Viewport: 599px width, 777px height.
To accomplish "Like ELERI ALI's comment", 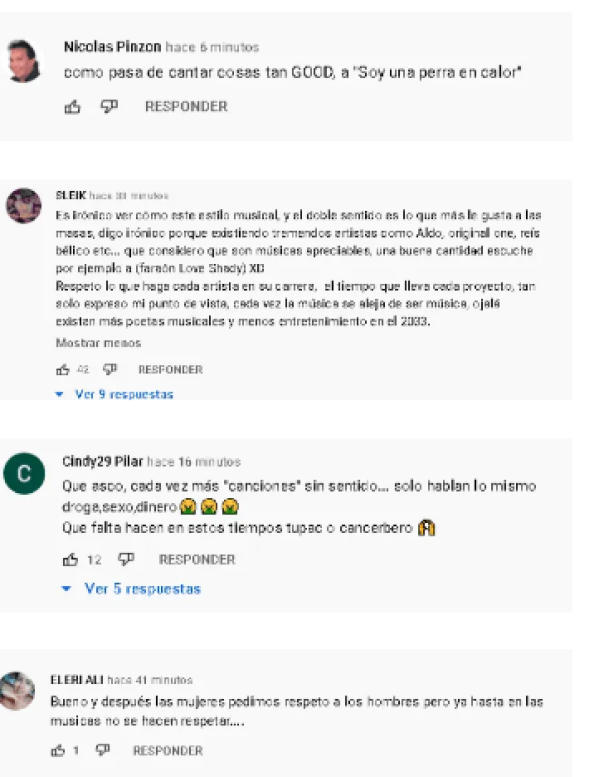I will click(x=58, y=750).
